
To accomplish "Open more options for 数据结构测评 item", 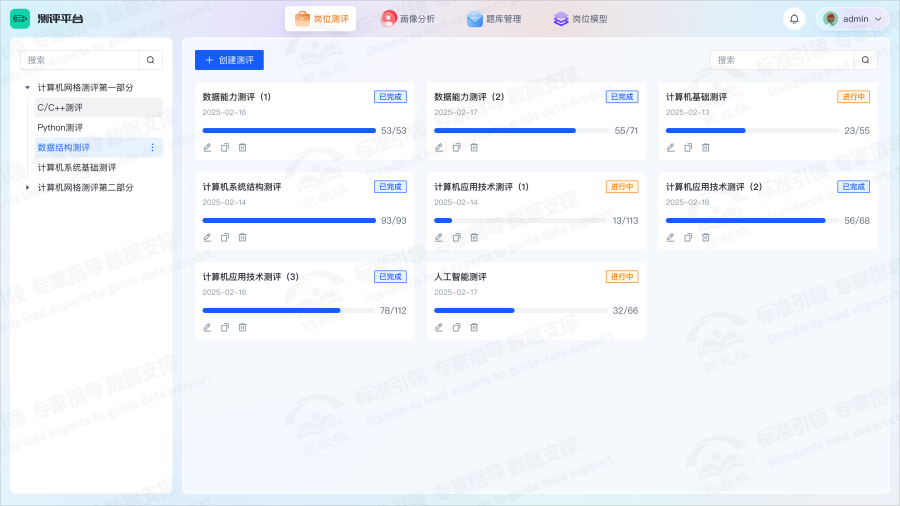I will pyautogui.click(x=152, y=148).
